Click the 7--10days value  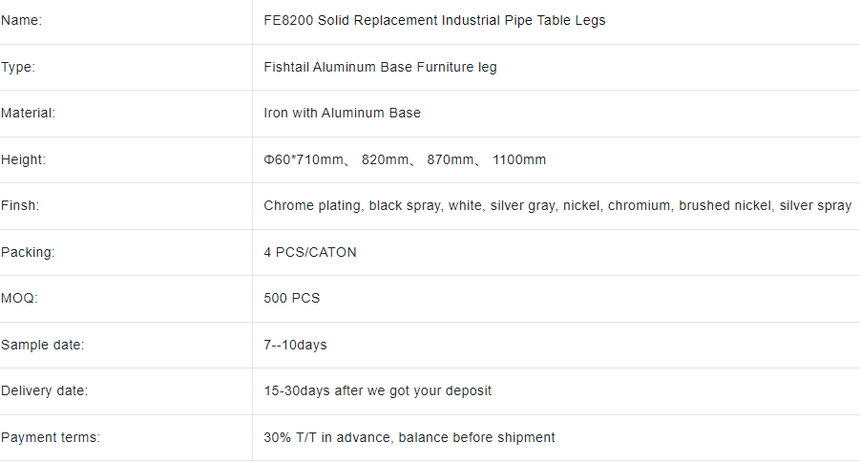pos(295,345)
